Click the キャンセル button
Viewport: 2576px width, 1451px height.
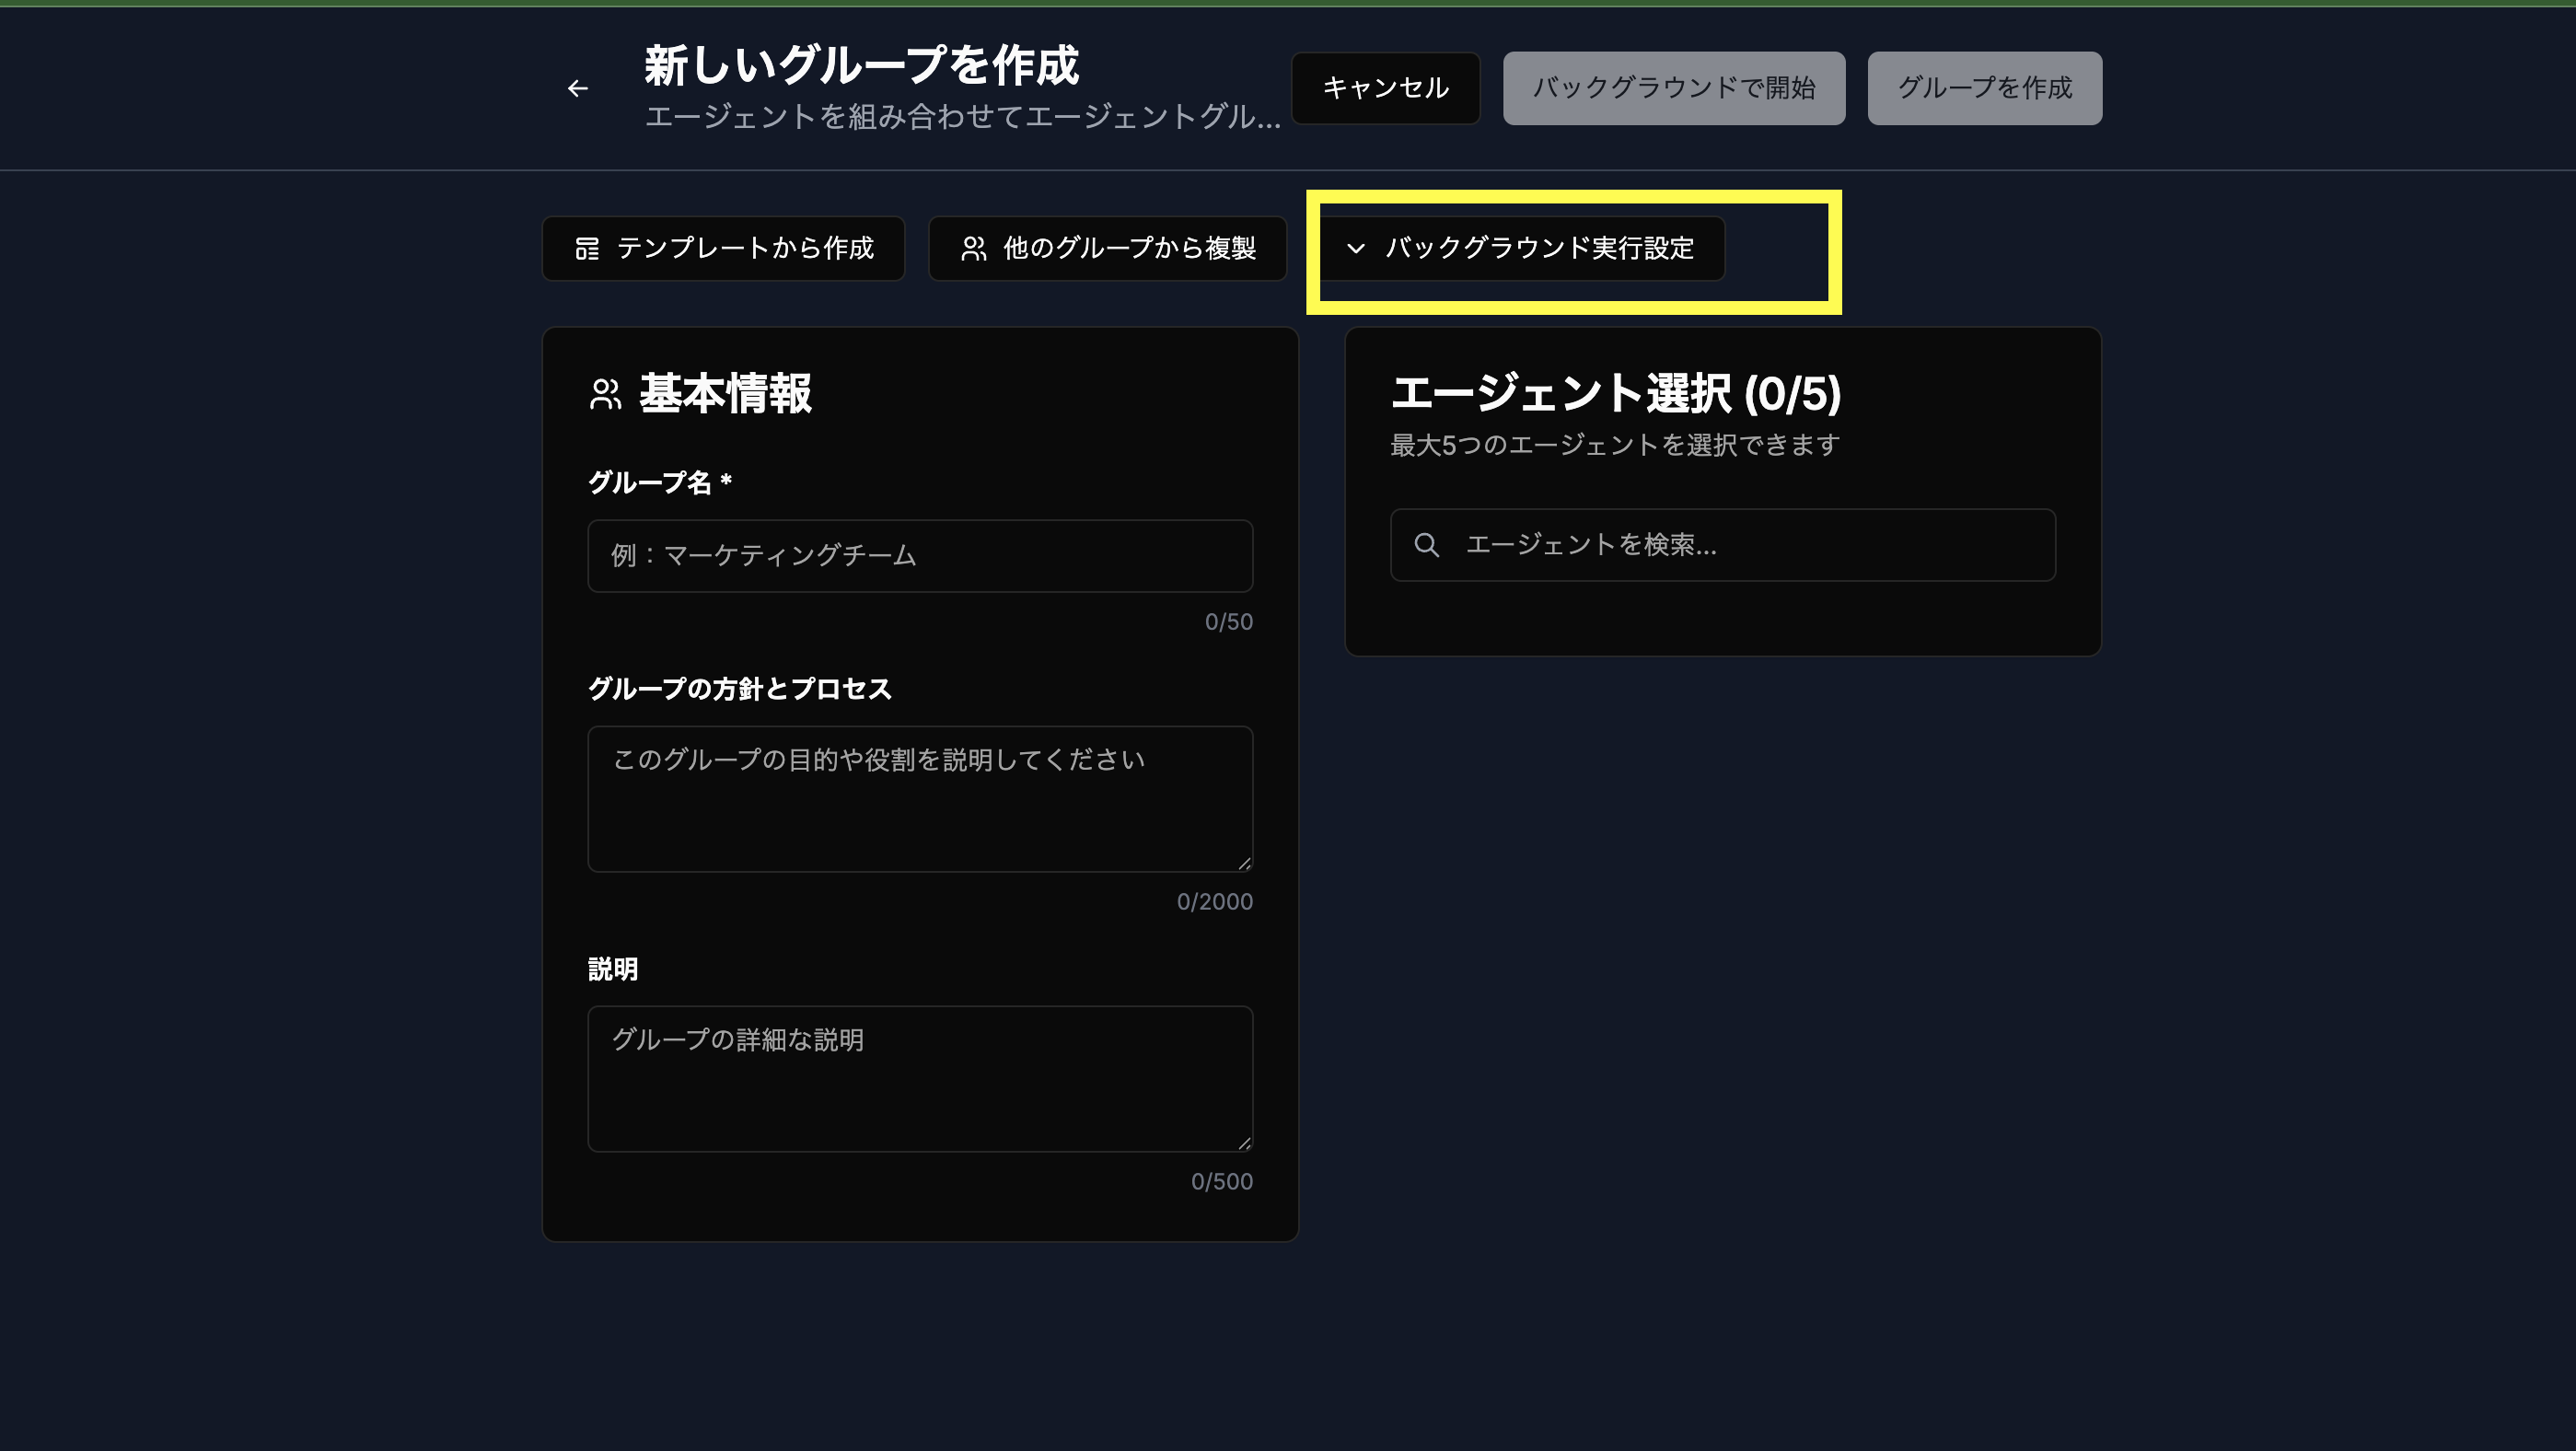coord(1385,88)
